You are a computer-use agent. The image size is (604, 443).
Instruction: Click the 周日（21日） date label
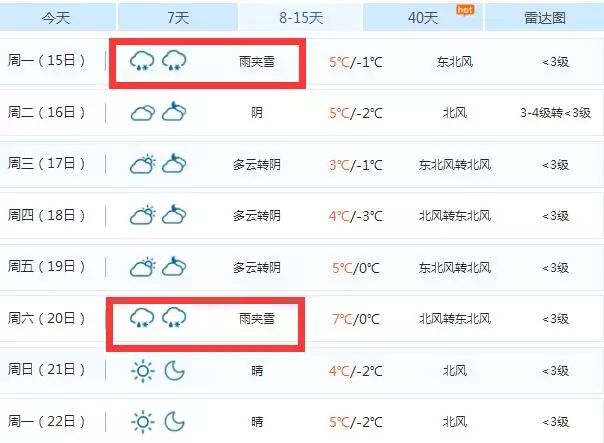click(47, 371)
